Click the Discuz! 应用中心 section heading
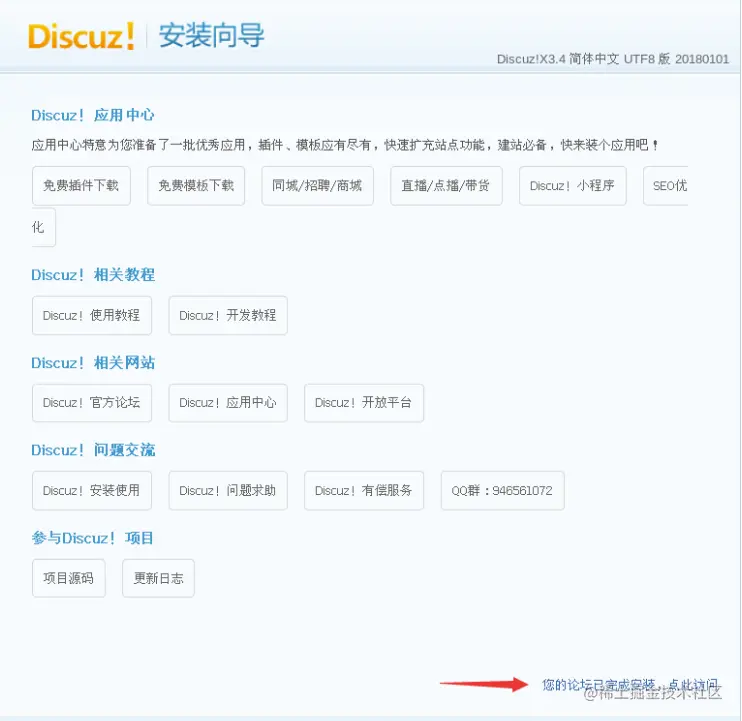 coord(93,115)
